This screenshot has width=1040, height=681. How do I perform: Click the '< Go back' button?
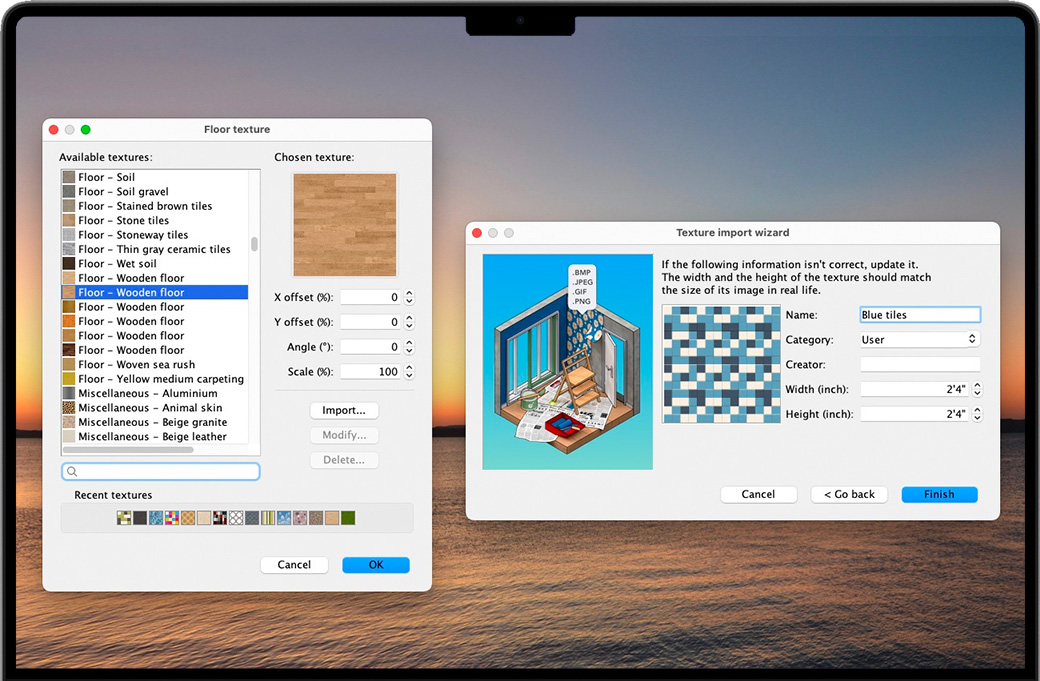pos(849,494)
